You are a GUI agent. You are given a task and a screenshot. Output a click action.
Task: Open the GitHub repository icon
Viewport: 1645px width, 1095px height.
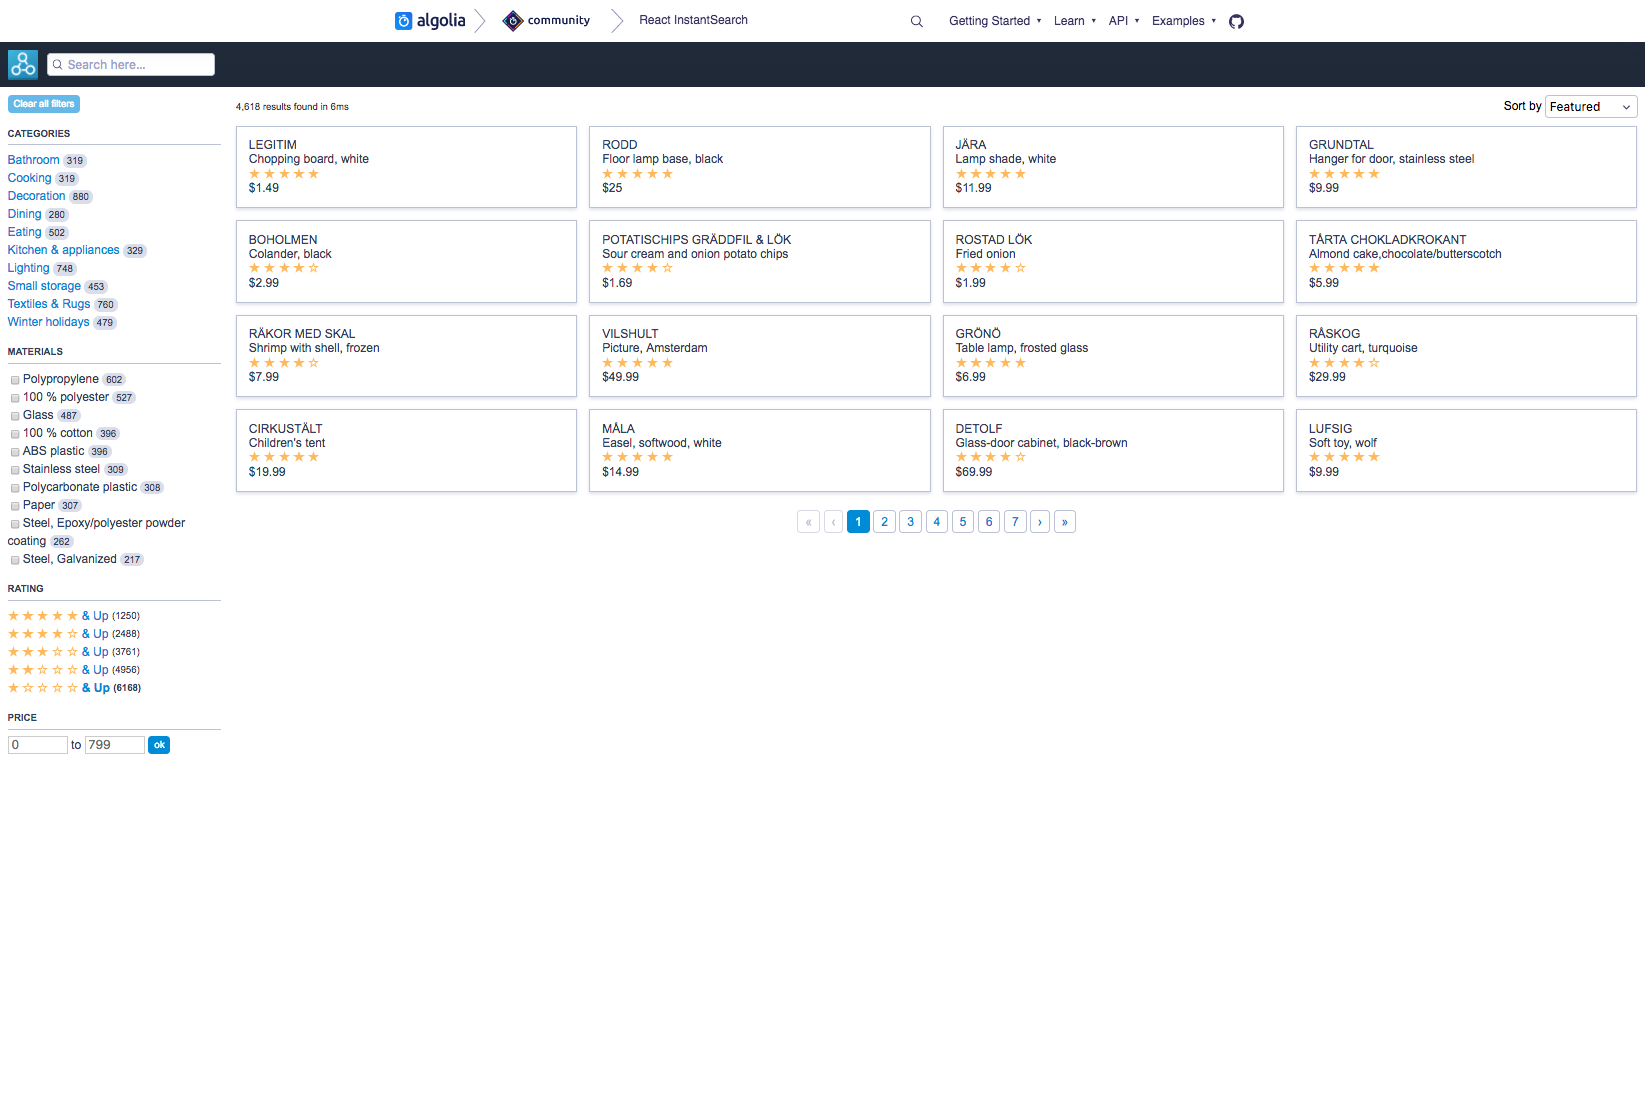tap(1236, 20)
